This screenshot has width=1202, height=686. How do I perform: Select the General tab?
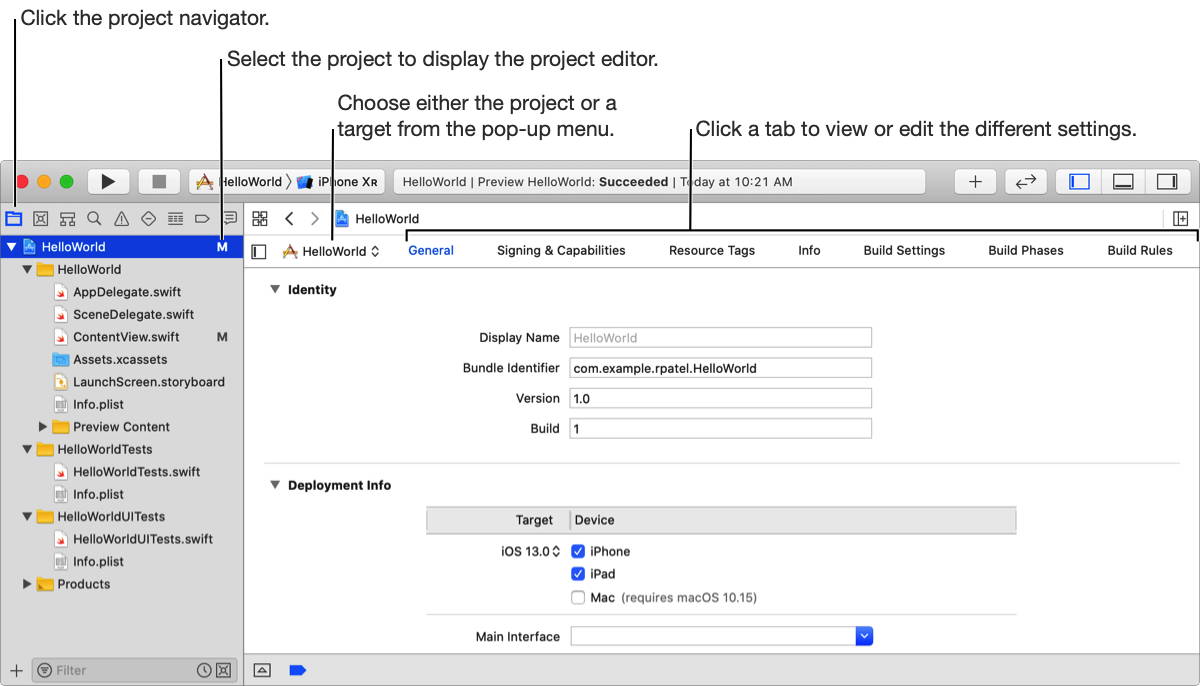(x=431, y=251)
